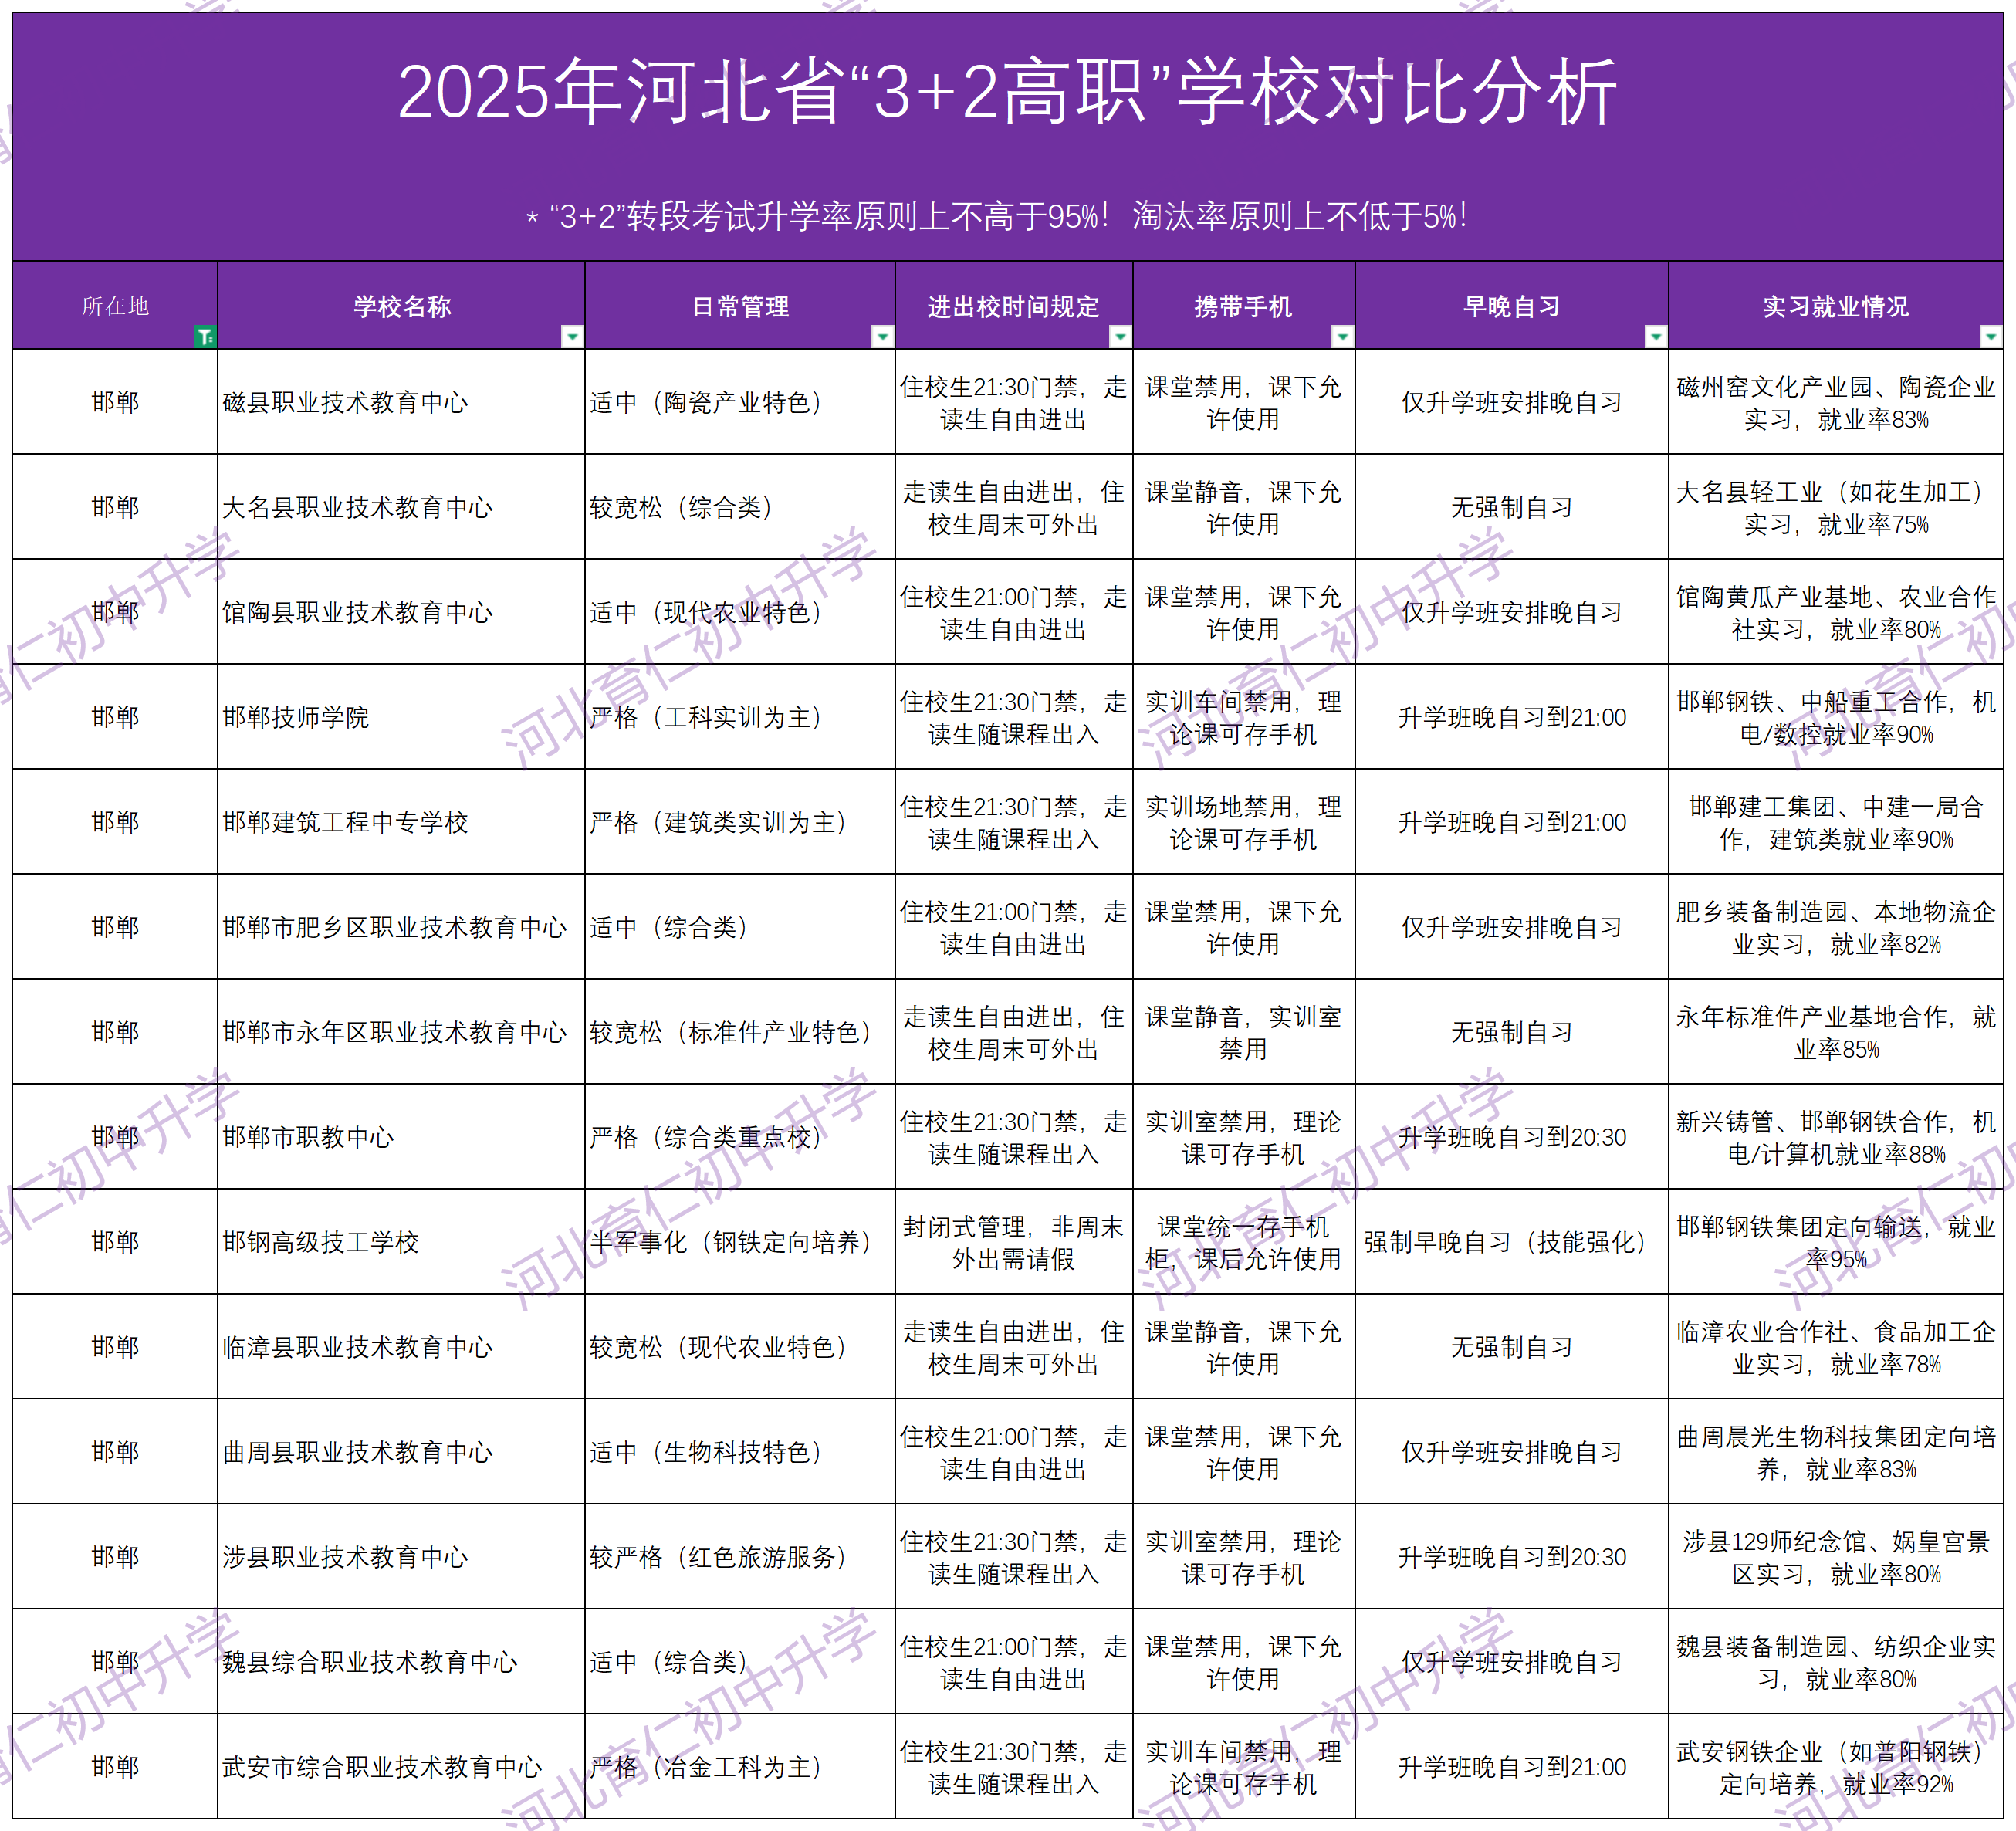Select the 学校名称 header cell
Screen dimensions: 2016x1831
tap(401, 306)
